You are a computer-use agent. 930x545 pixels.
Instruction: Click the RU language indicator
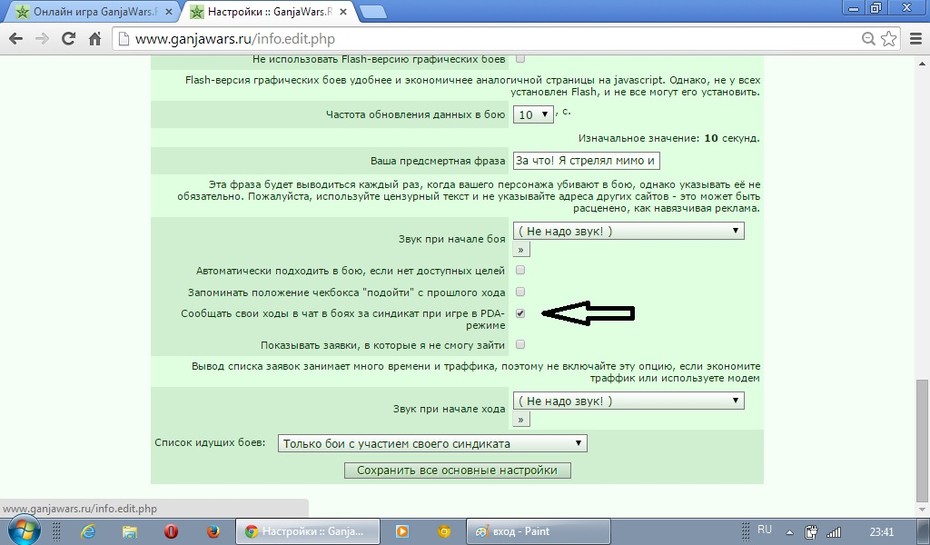click(x=765, y=530)
